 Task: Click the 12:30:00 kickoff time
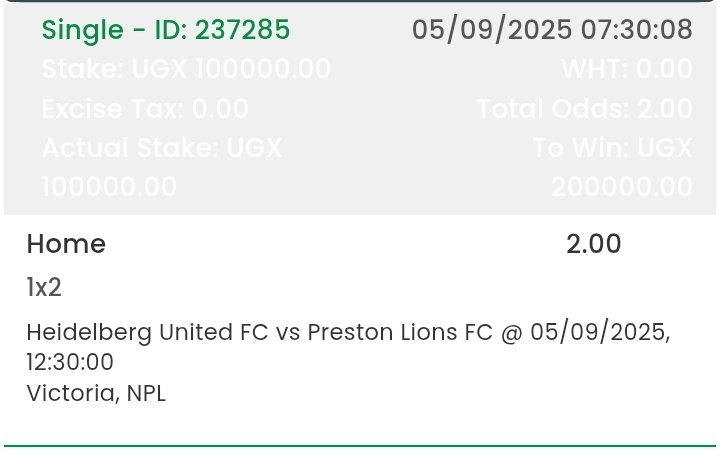pos(70,362)
